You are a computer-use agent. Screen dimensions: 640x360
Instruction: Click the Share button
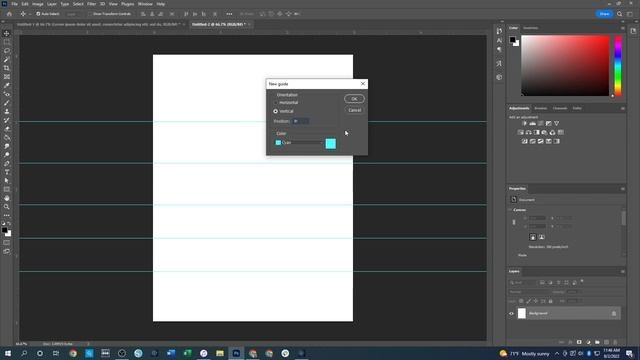pos(604,14)
